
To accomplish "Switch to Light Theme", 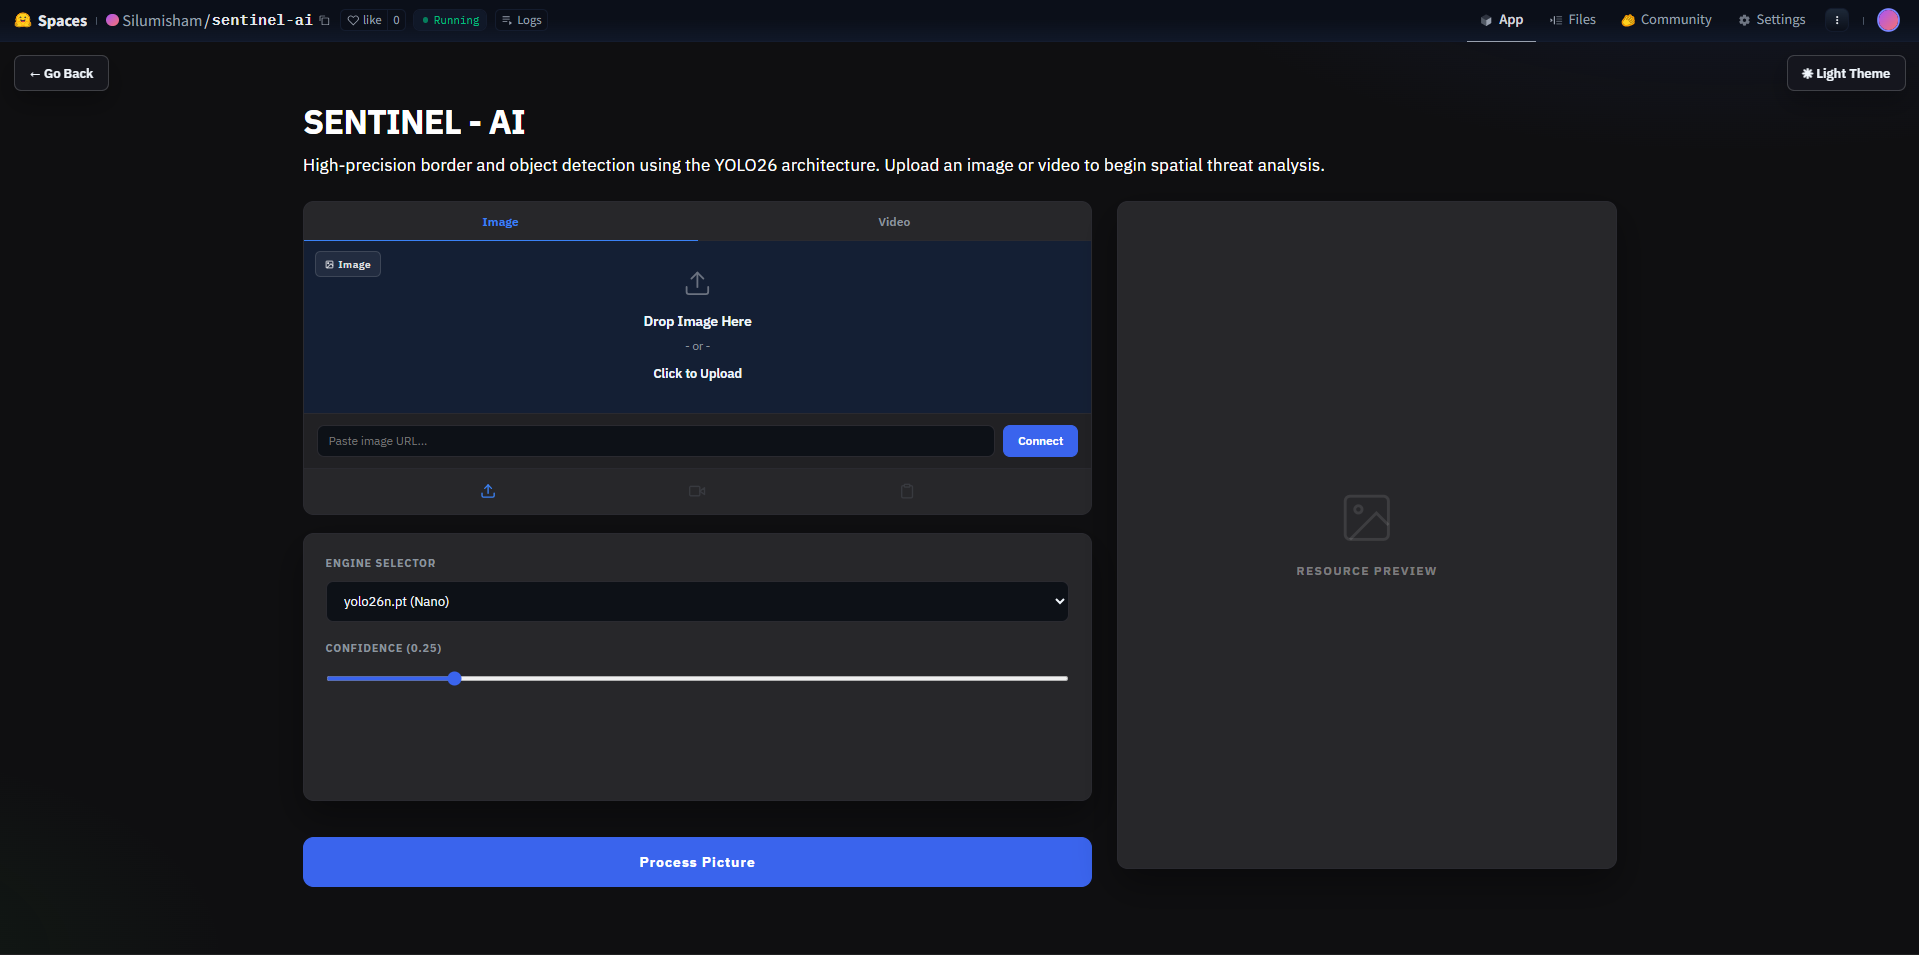I will (1846, 73).
